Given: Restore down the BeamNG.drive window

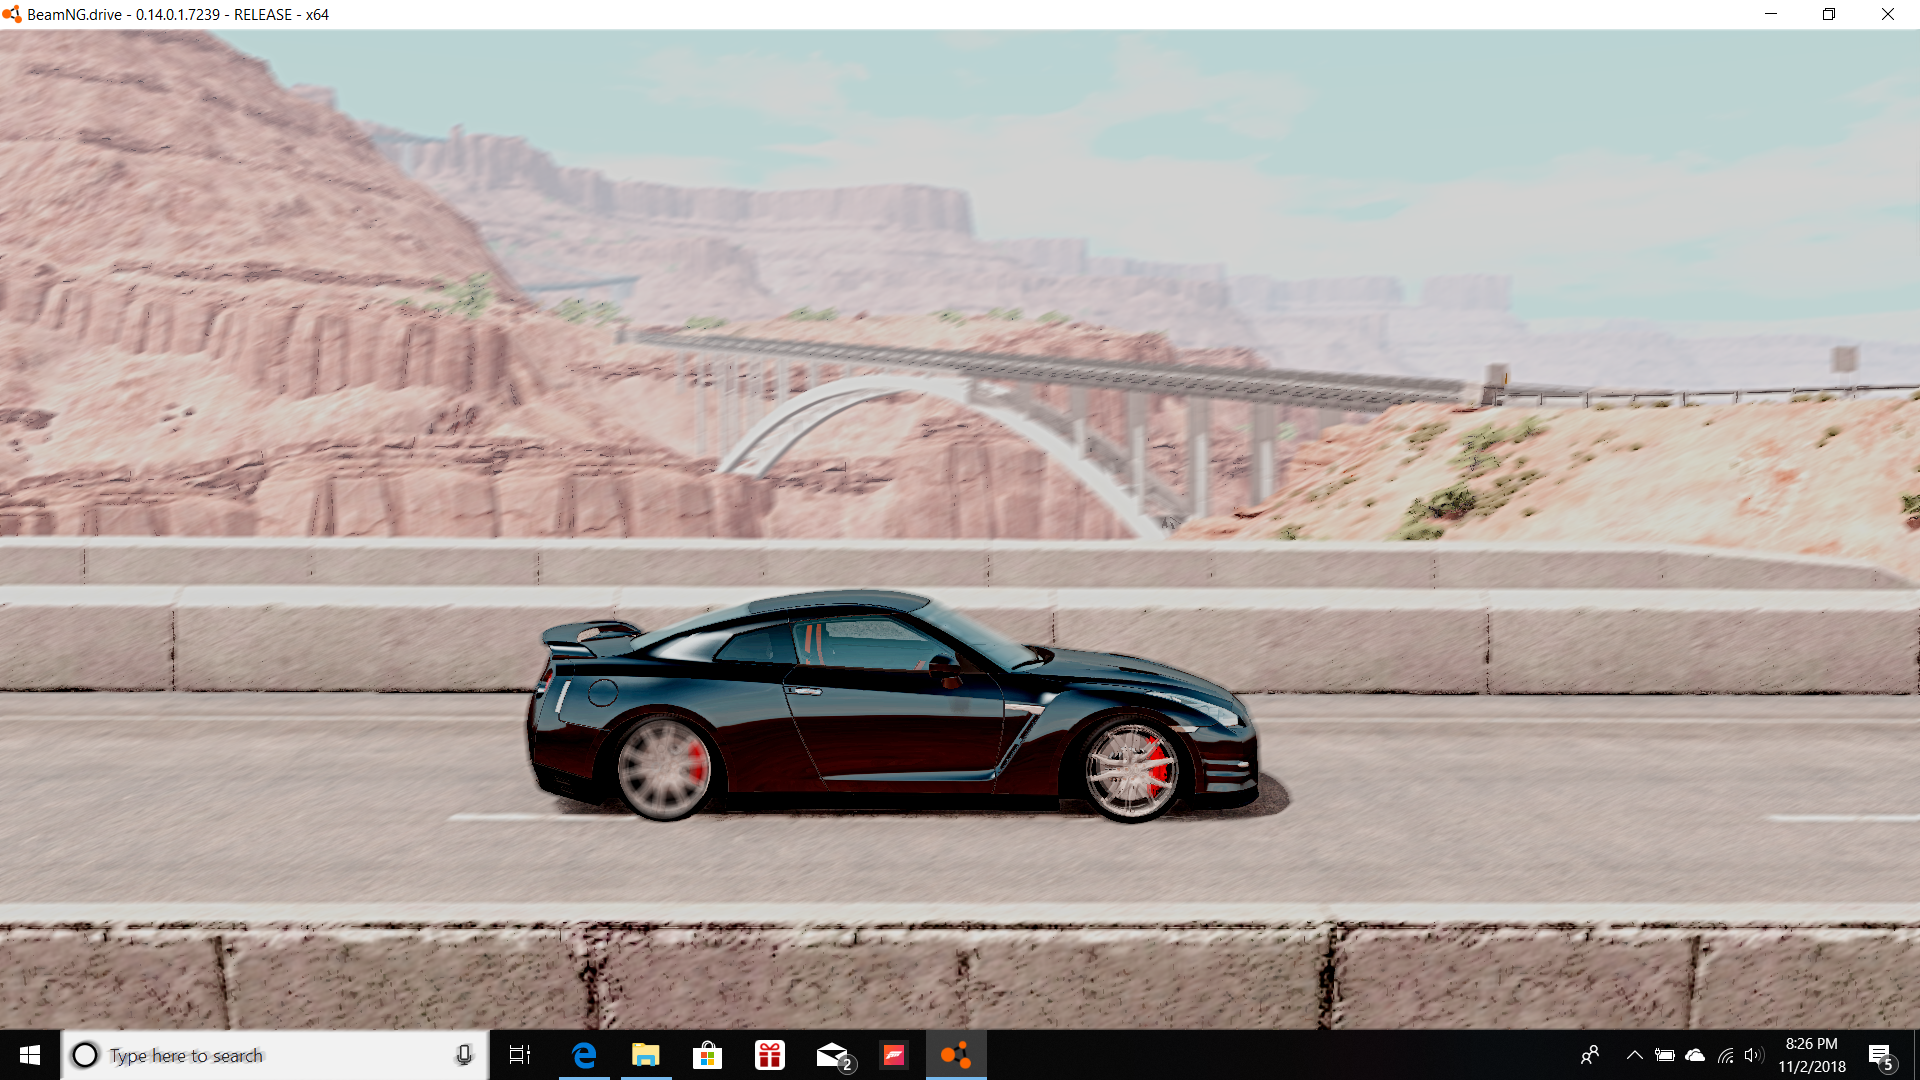Looking at the screenshot, I should [x=1829, y=14].
